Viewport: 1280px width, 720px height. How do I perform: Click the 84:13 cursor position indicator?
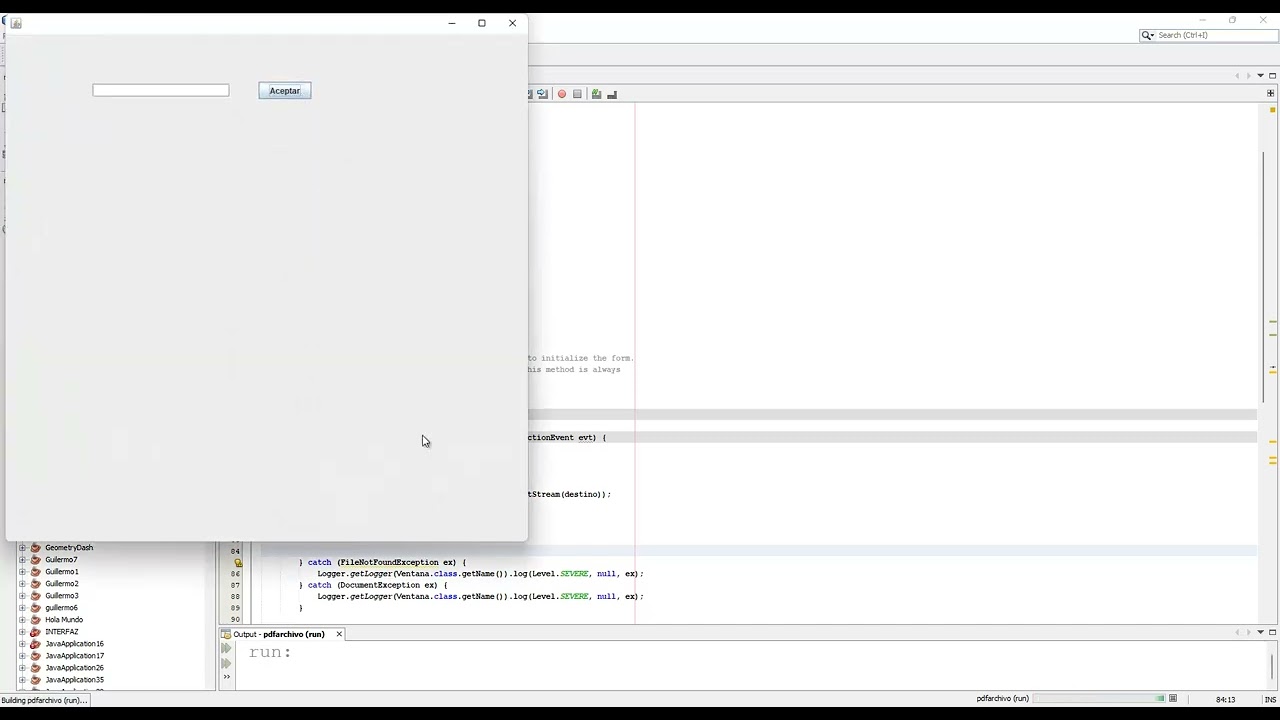(x=1225, y=700)
